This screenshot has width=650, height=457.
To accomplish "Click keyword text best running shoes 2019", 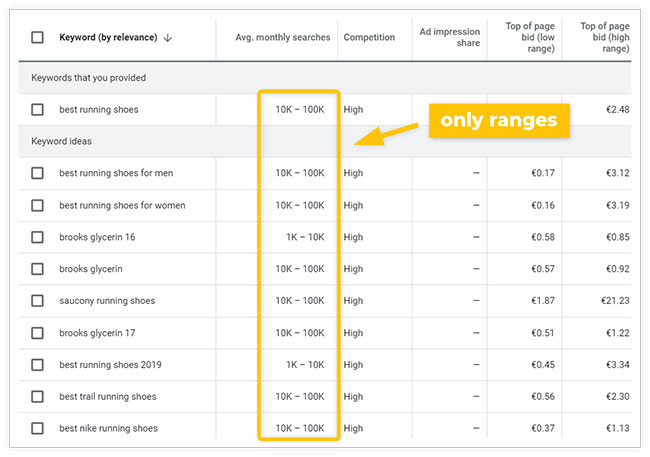I will pos(110,365).
